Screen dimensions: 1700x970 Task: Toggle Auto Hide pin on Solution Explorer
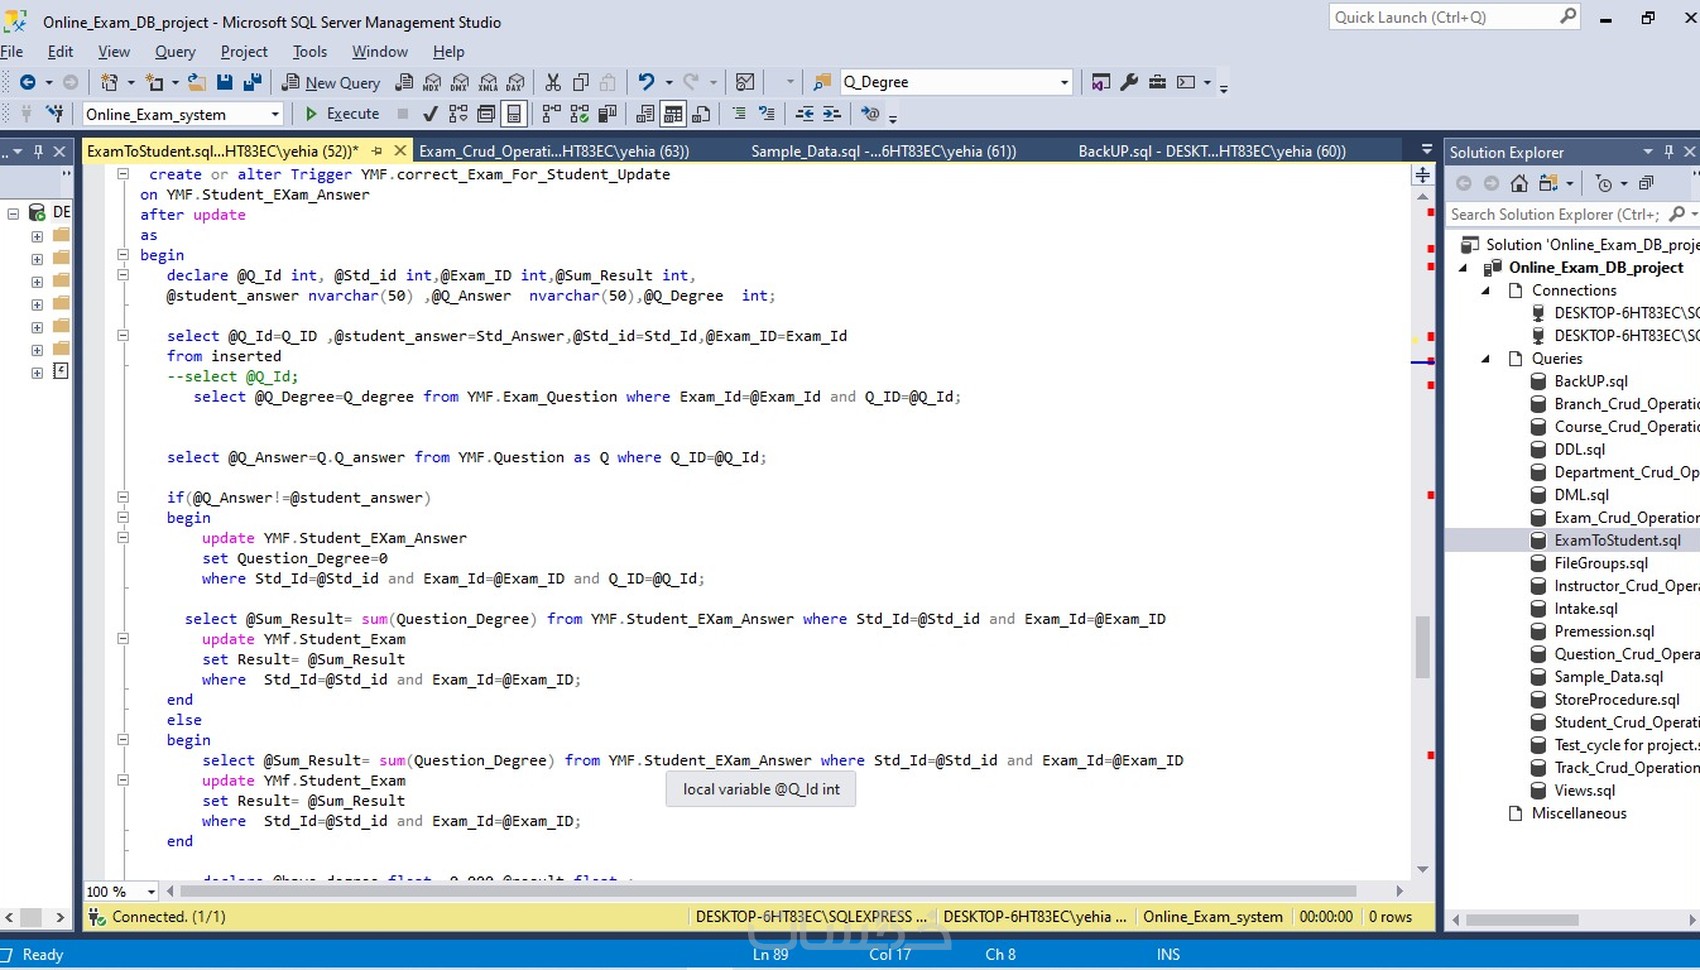[x=1669, y=152]
